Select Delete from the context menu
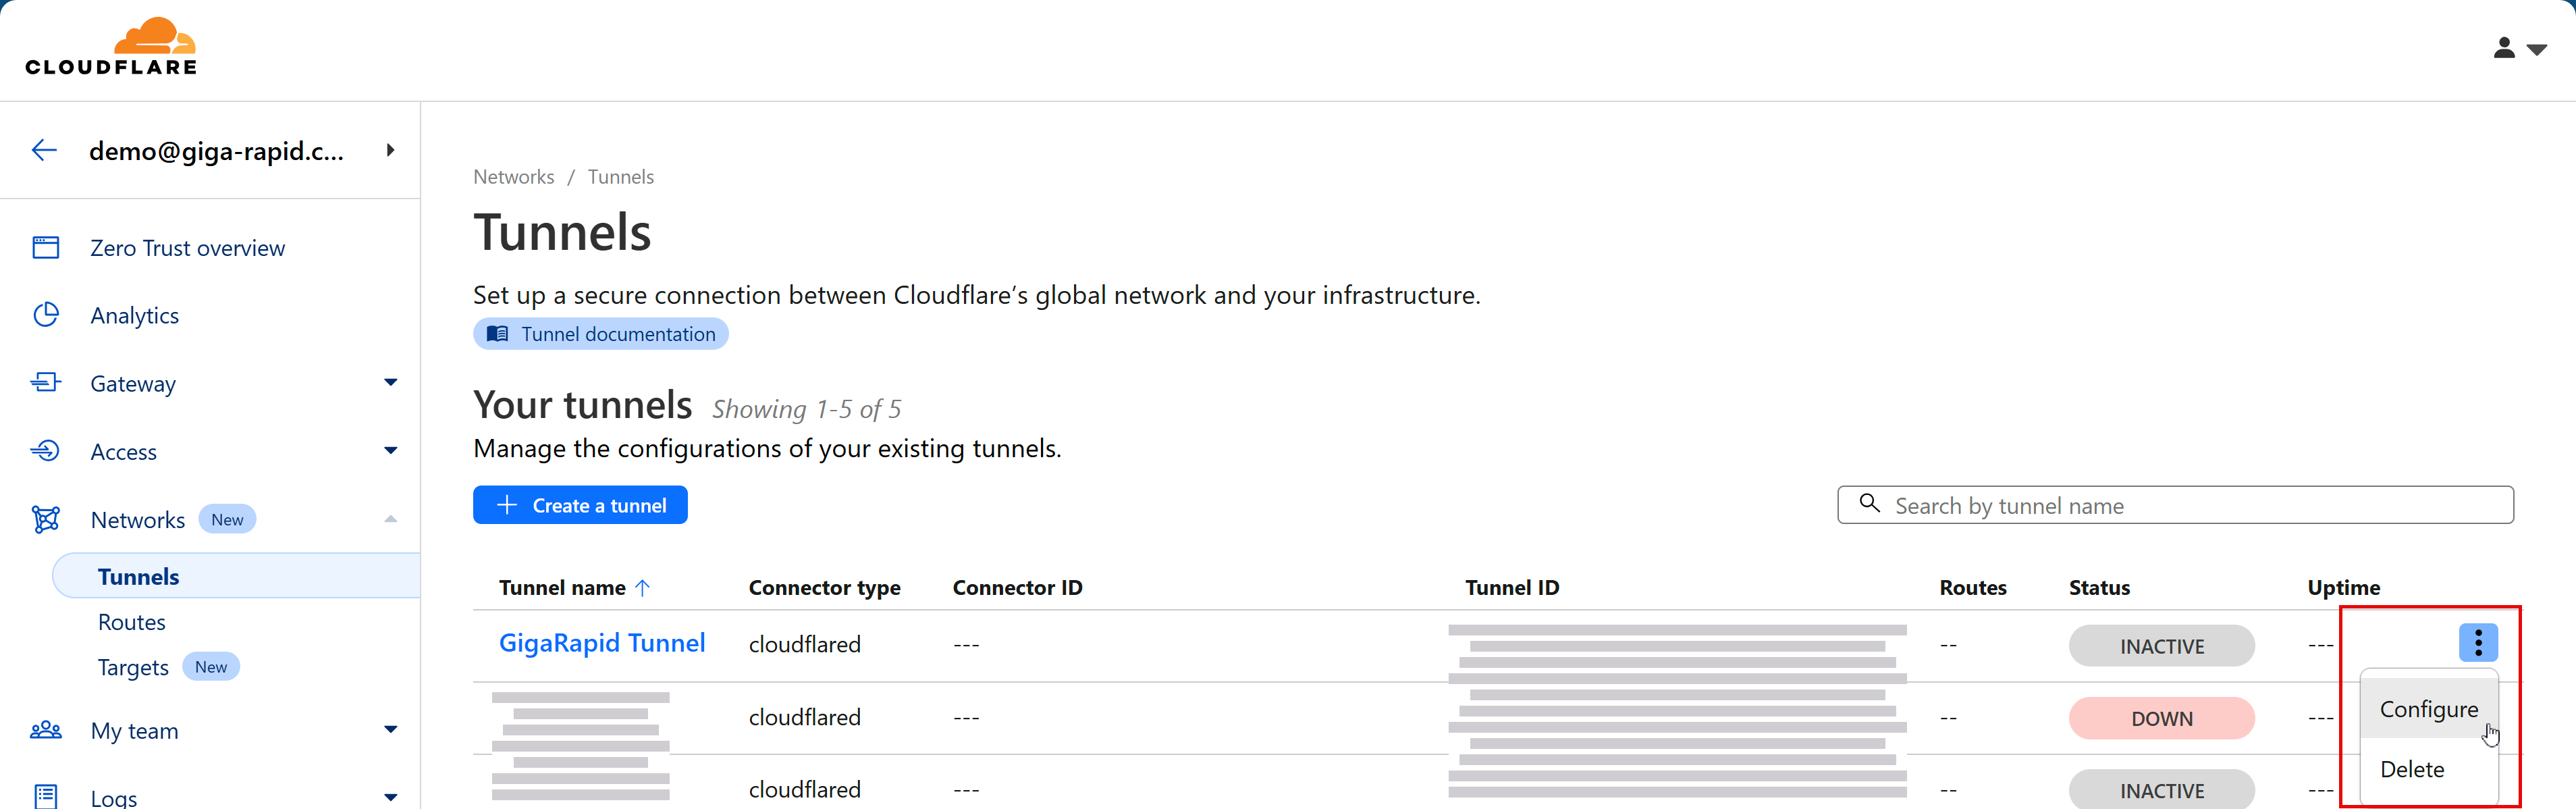The width and height of the screenshot is (2576, 809). (2428, 769)
